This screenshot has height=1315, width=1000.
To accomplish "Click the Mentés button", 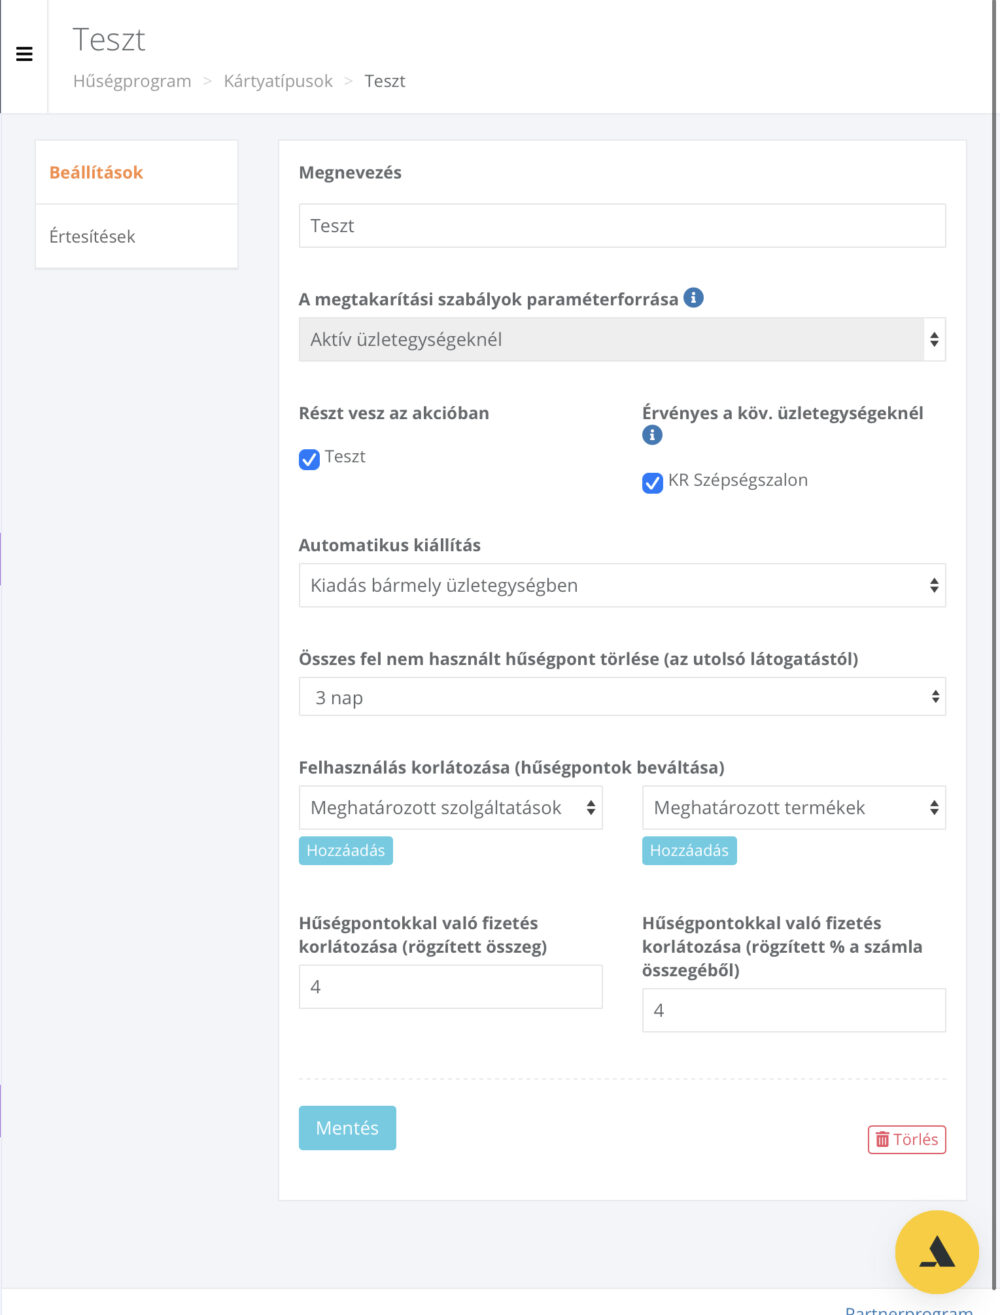I will point(347,1128).
